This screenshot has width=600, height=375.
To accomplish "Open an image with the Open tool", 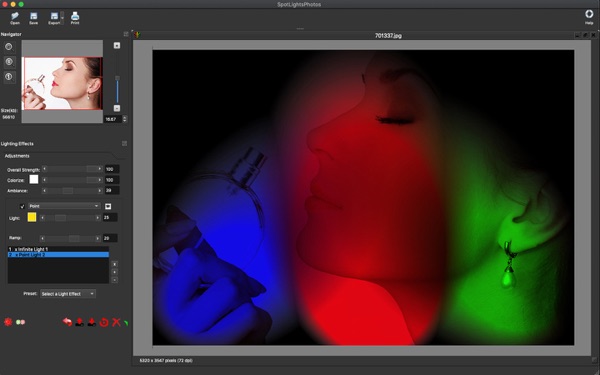I will [15, 18].
